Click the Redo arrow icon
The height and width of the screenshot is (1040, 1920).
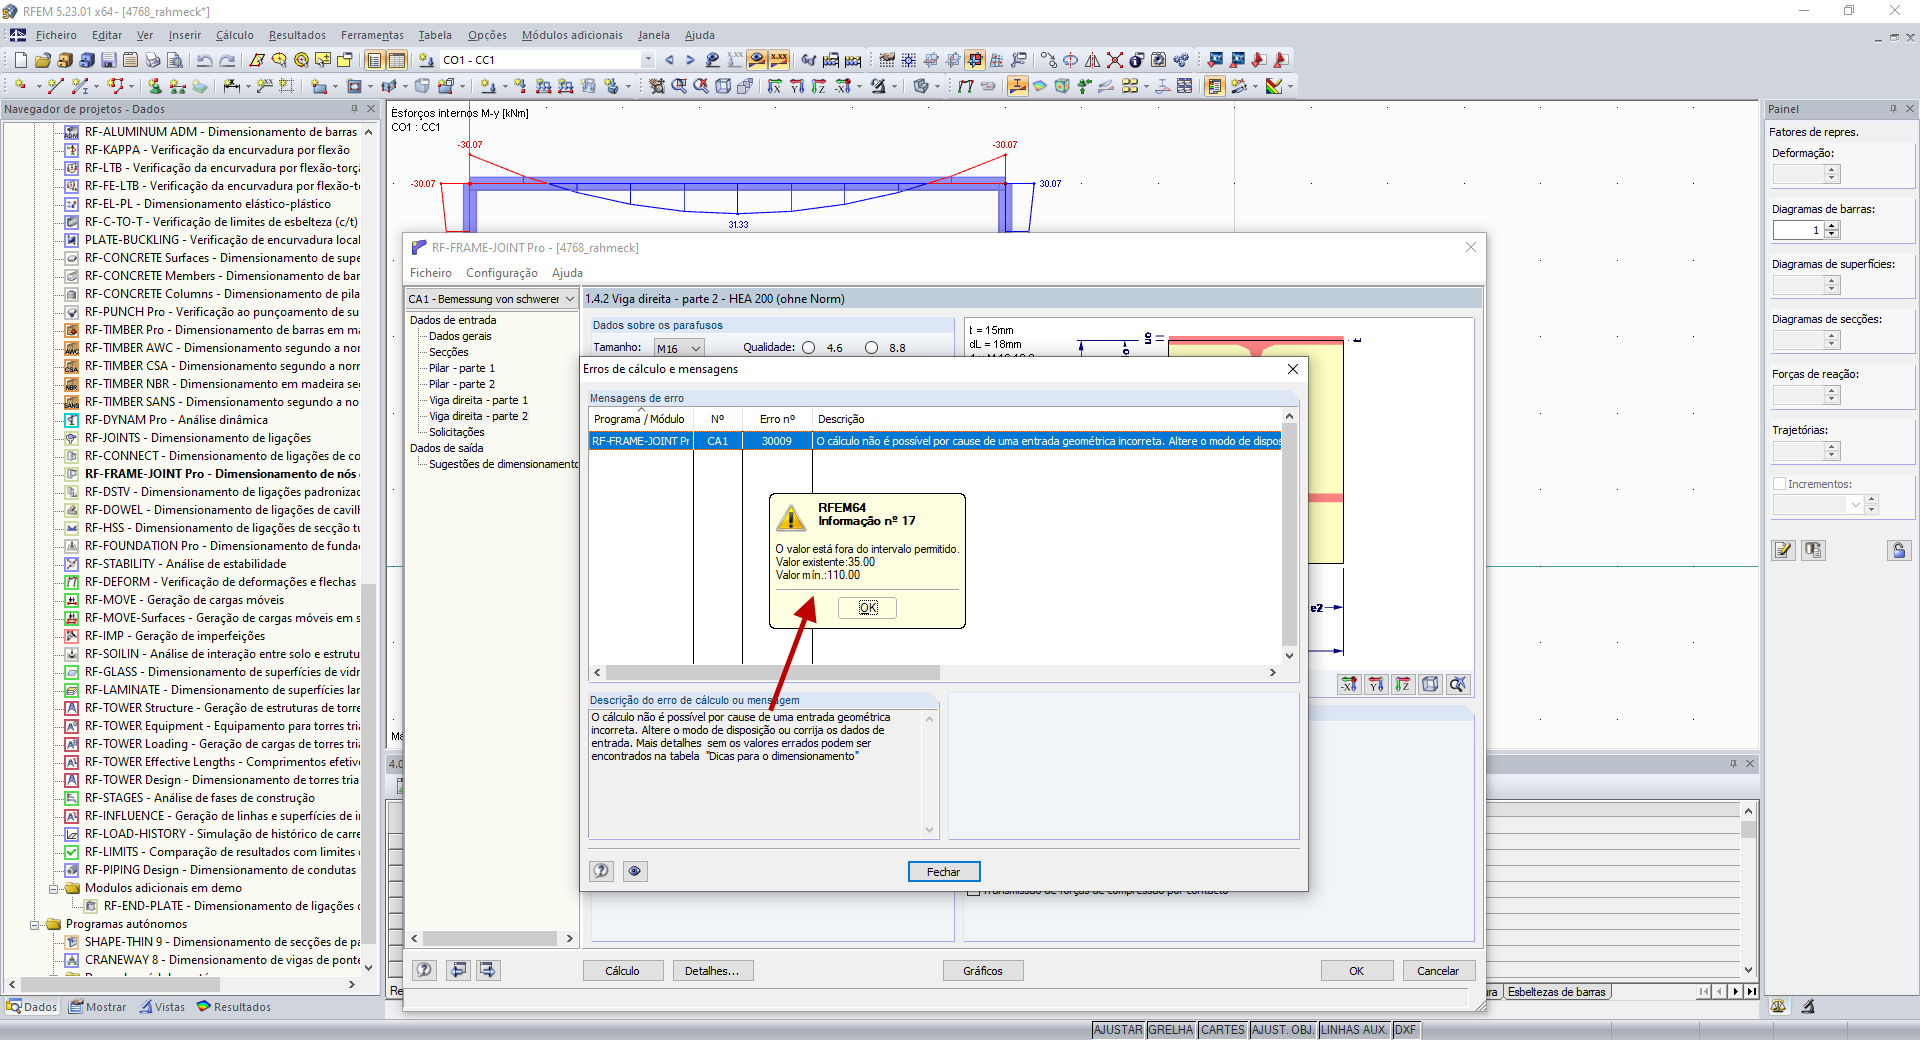(227, 60)
